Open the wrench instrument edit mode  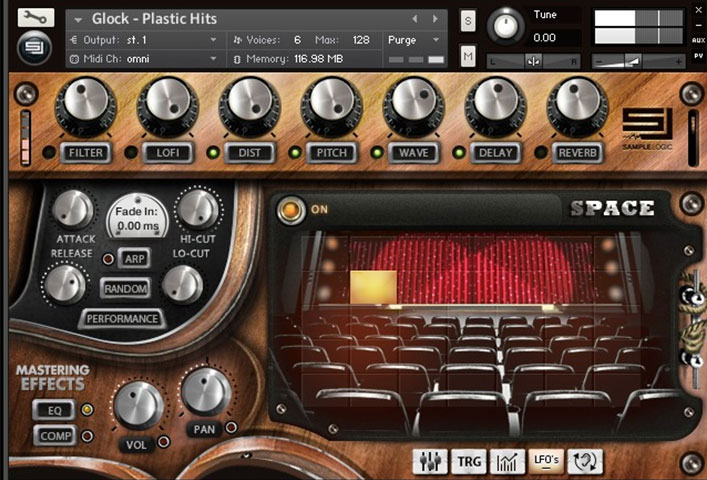[36, 18]
